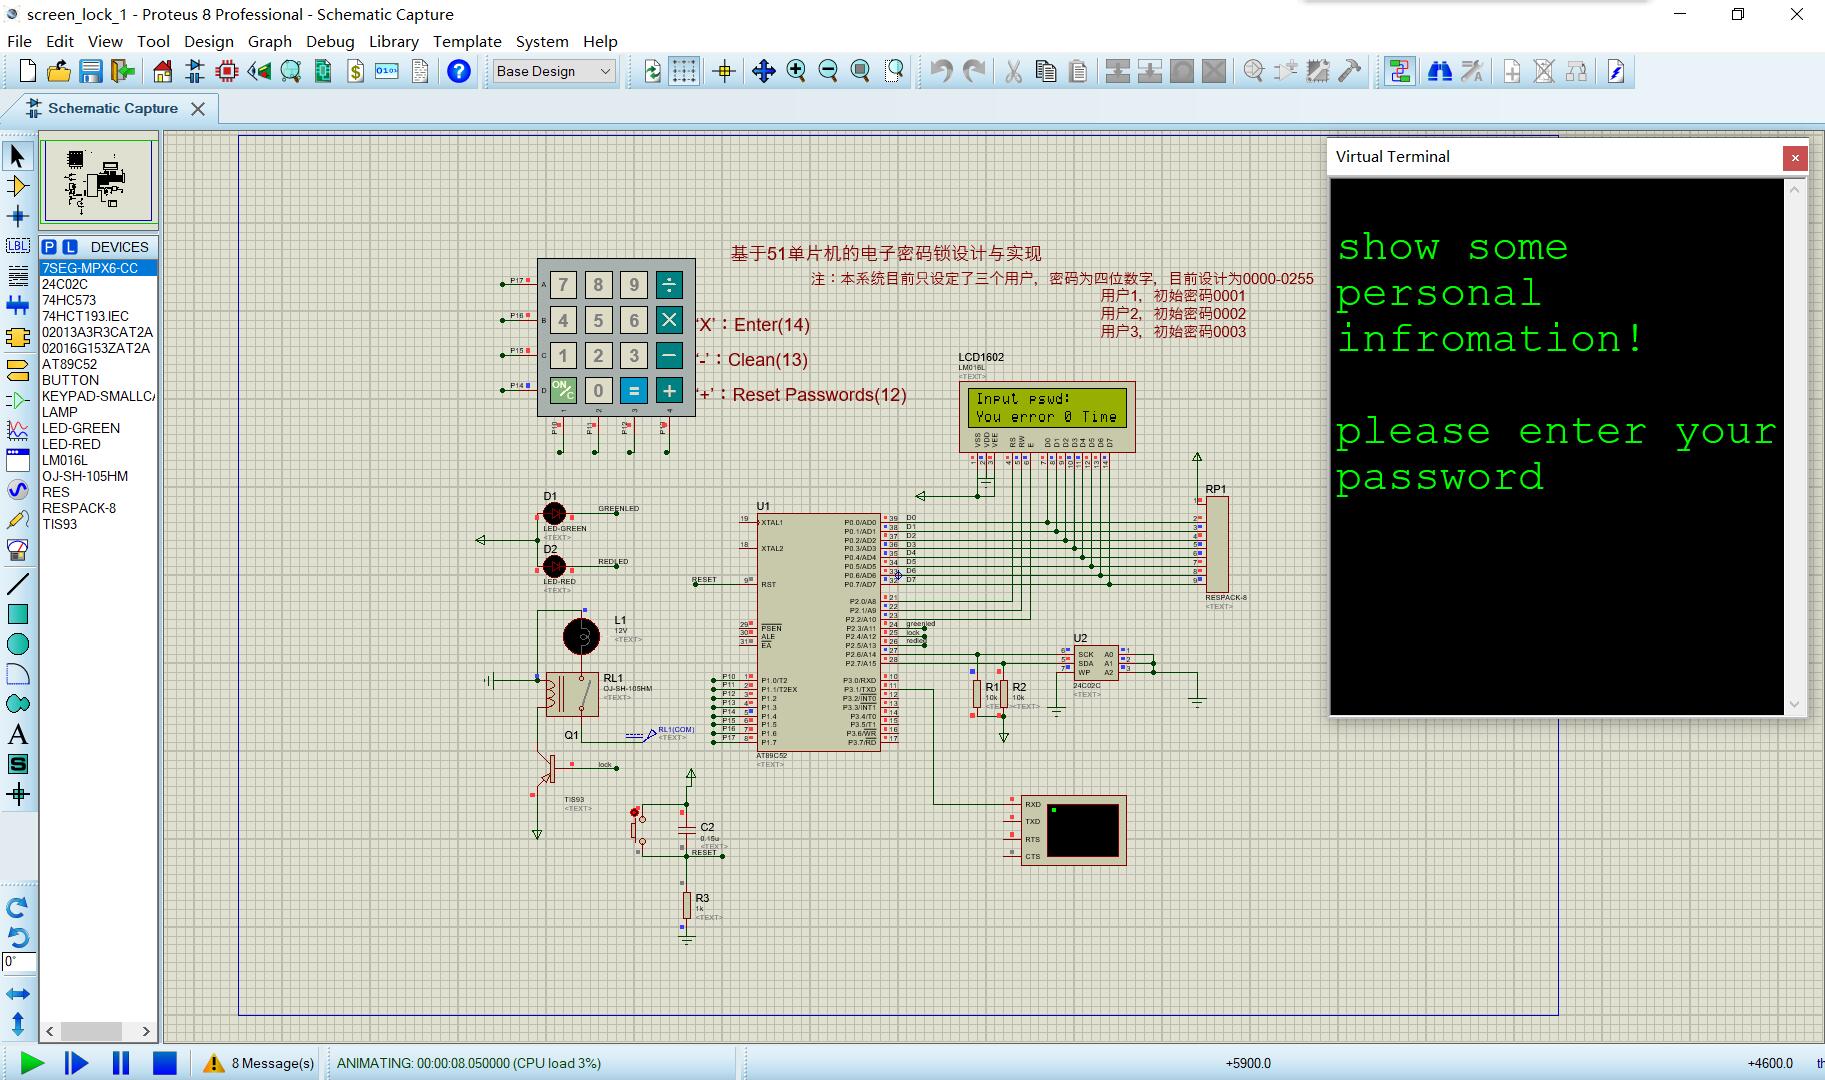Mirror horizontally with the X-mirror icon
Viewport: 1825px width, 1080px height.
[x=17, y=994]
